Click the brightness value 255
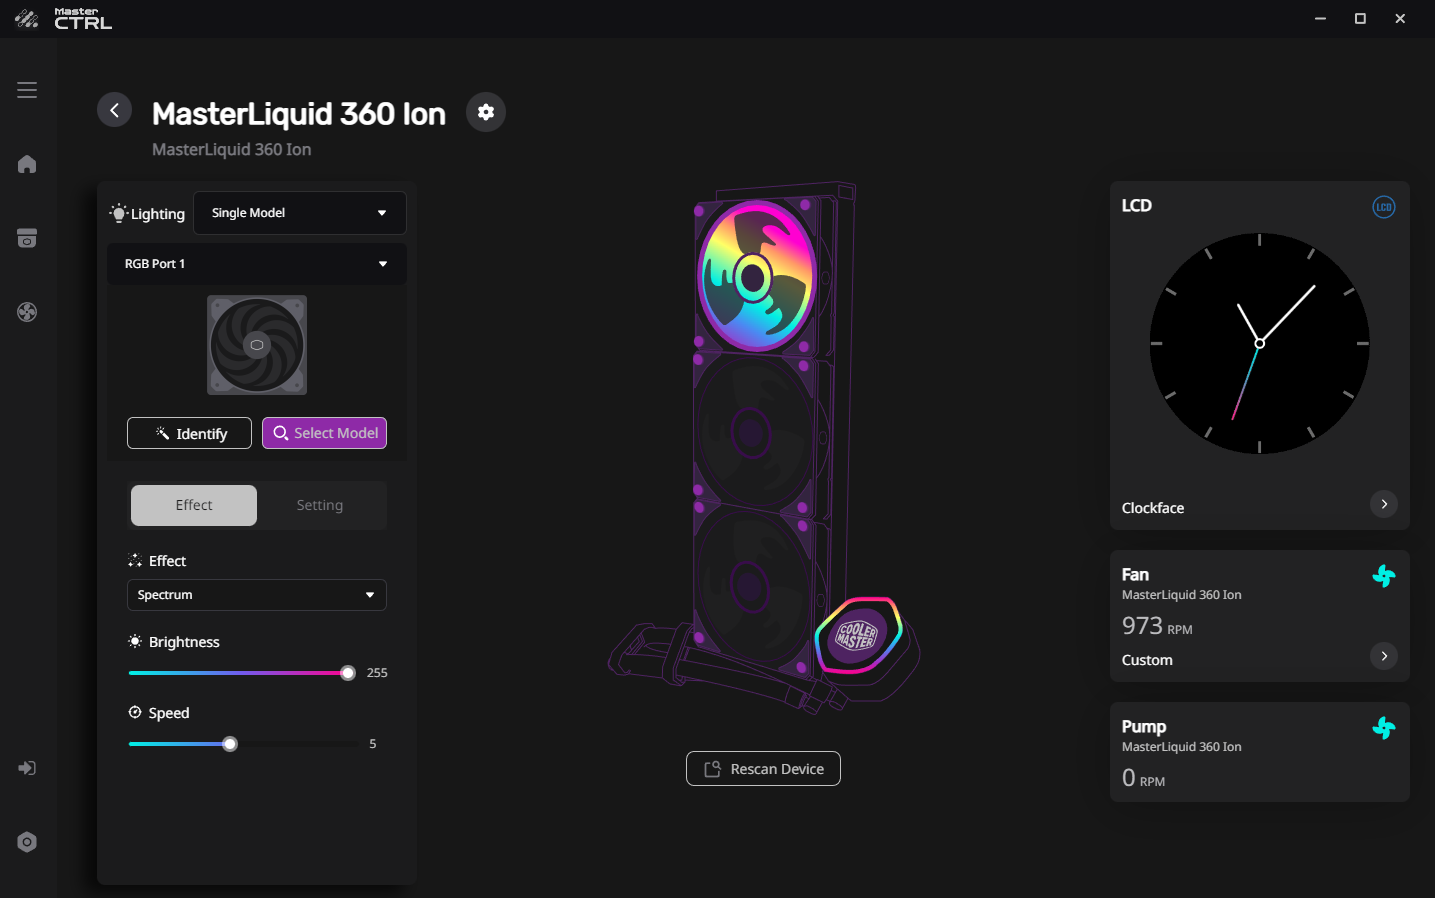Viewport: 1435px width, 898px height. pyautogui.click(x=377, y=673)
